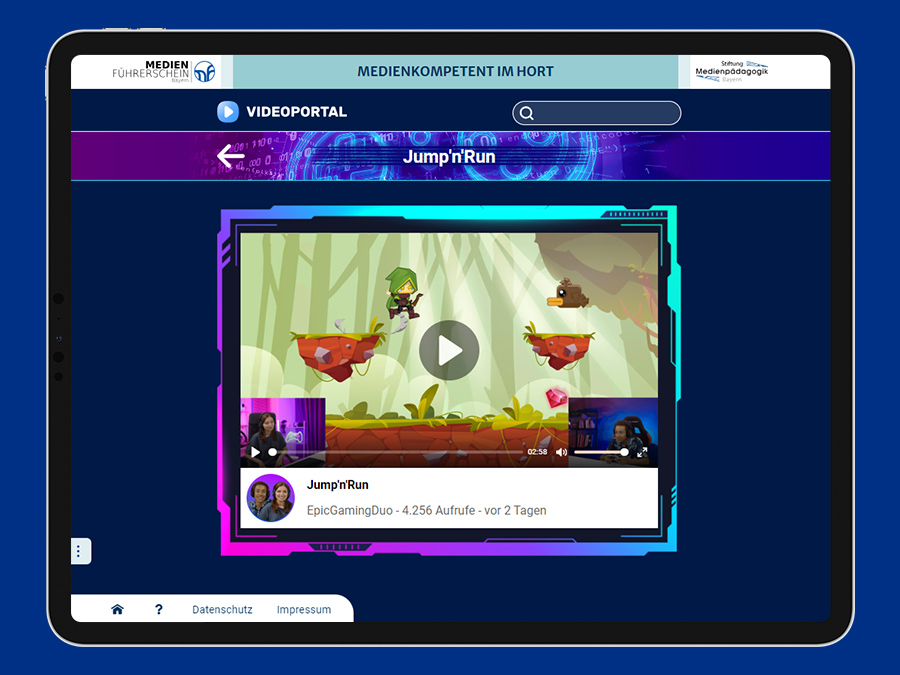Go to home via house icon

[x=117, y=609]
